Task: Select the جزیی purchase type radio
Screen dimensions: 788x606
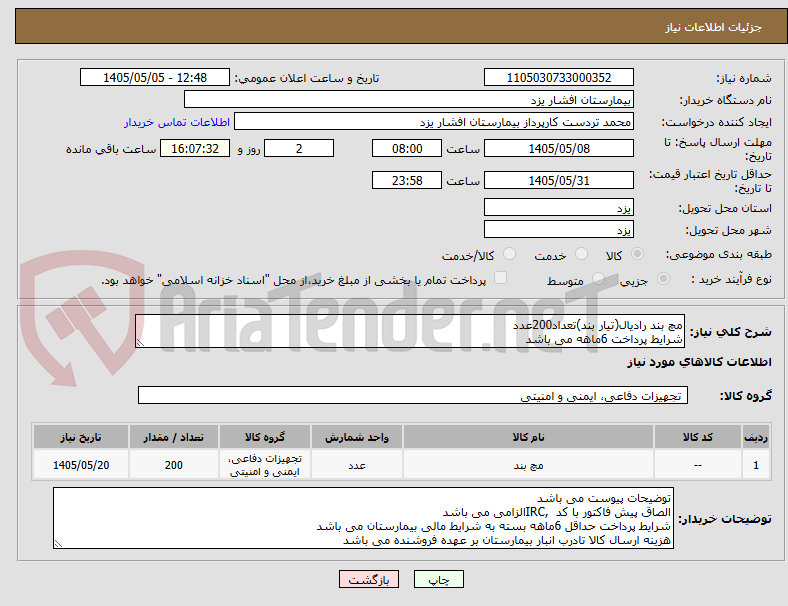Action: tap(663, 278)
